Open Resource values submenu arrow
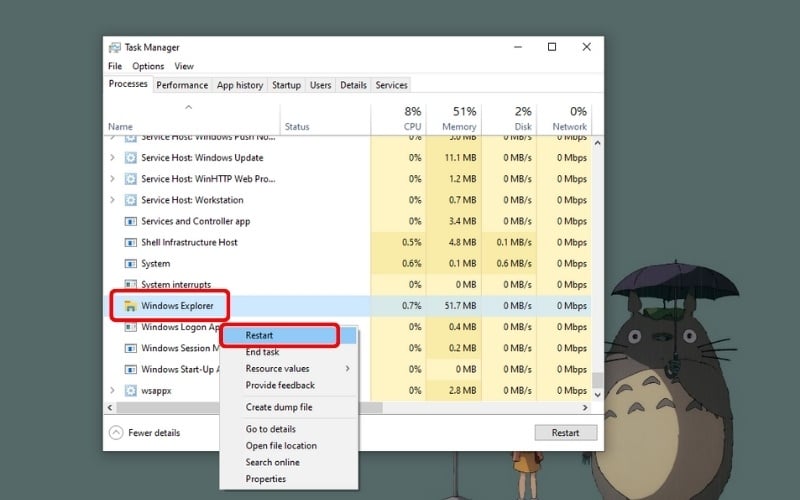Image resolution: width=800 pixels, height=500 pixels. (347, 368)
